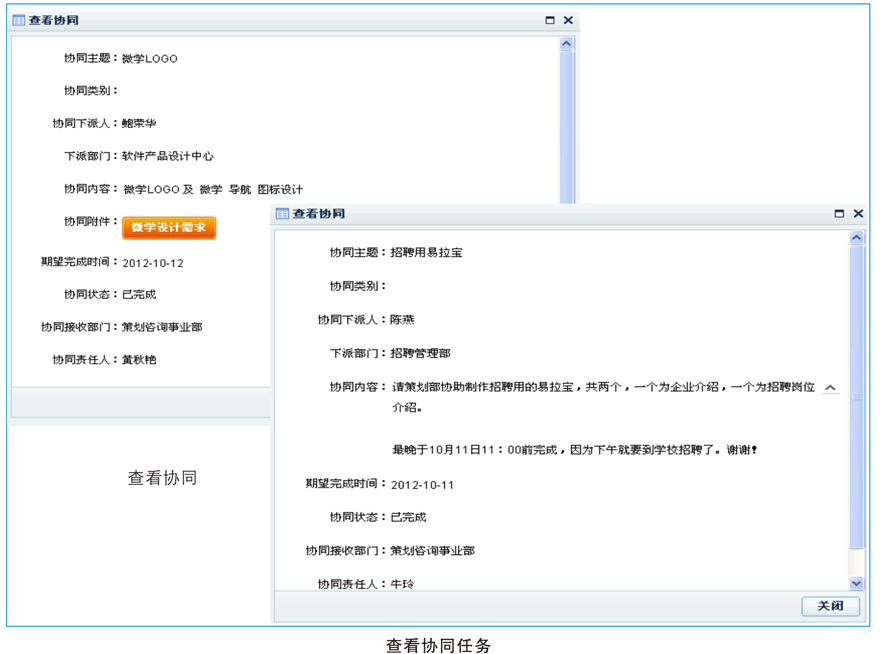Click the expected completion date 2012-10-12
Screen dimensions: 880x654
[153, 263]
